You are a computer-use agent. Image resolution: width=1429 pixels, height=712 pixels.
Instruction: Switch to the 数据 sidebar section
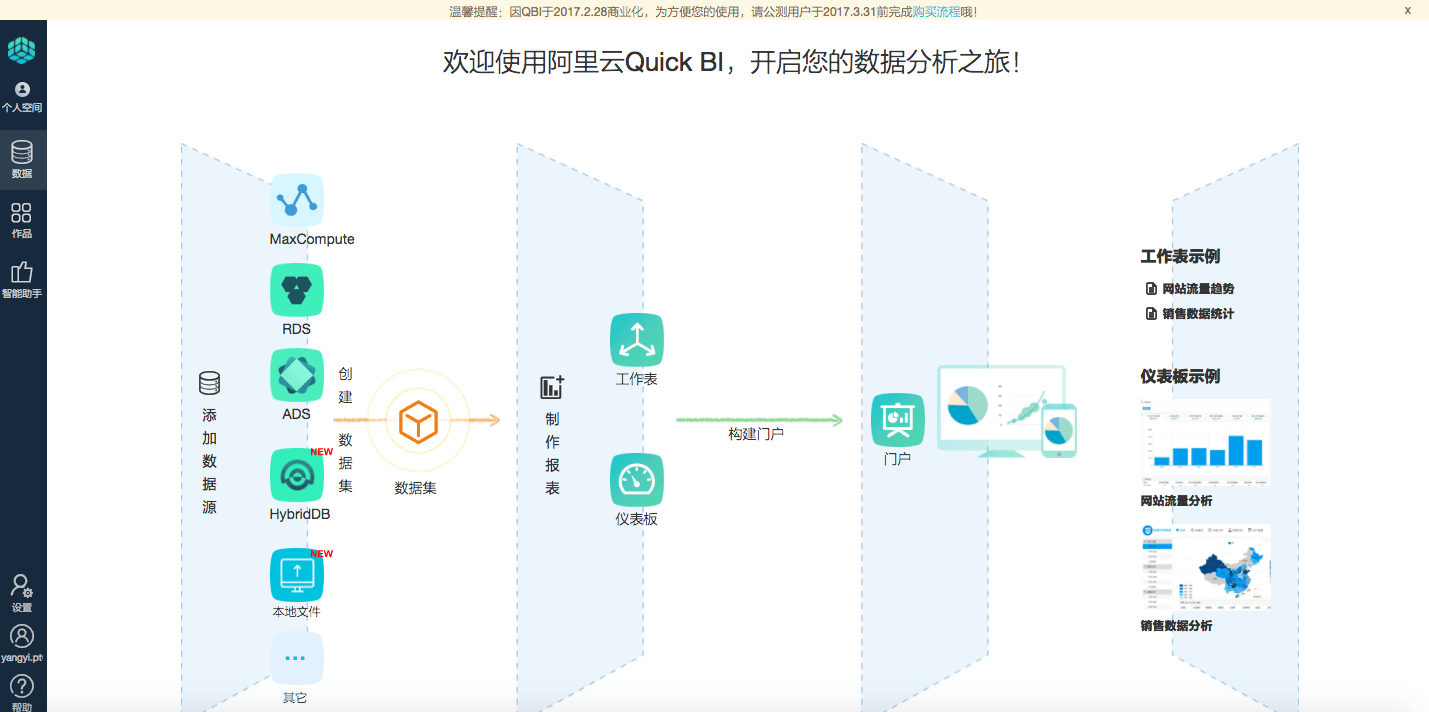[22, 159]
